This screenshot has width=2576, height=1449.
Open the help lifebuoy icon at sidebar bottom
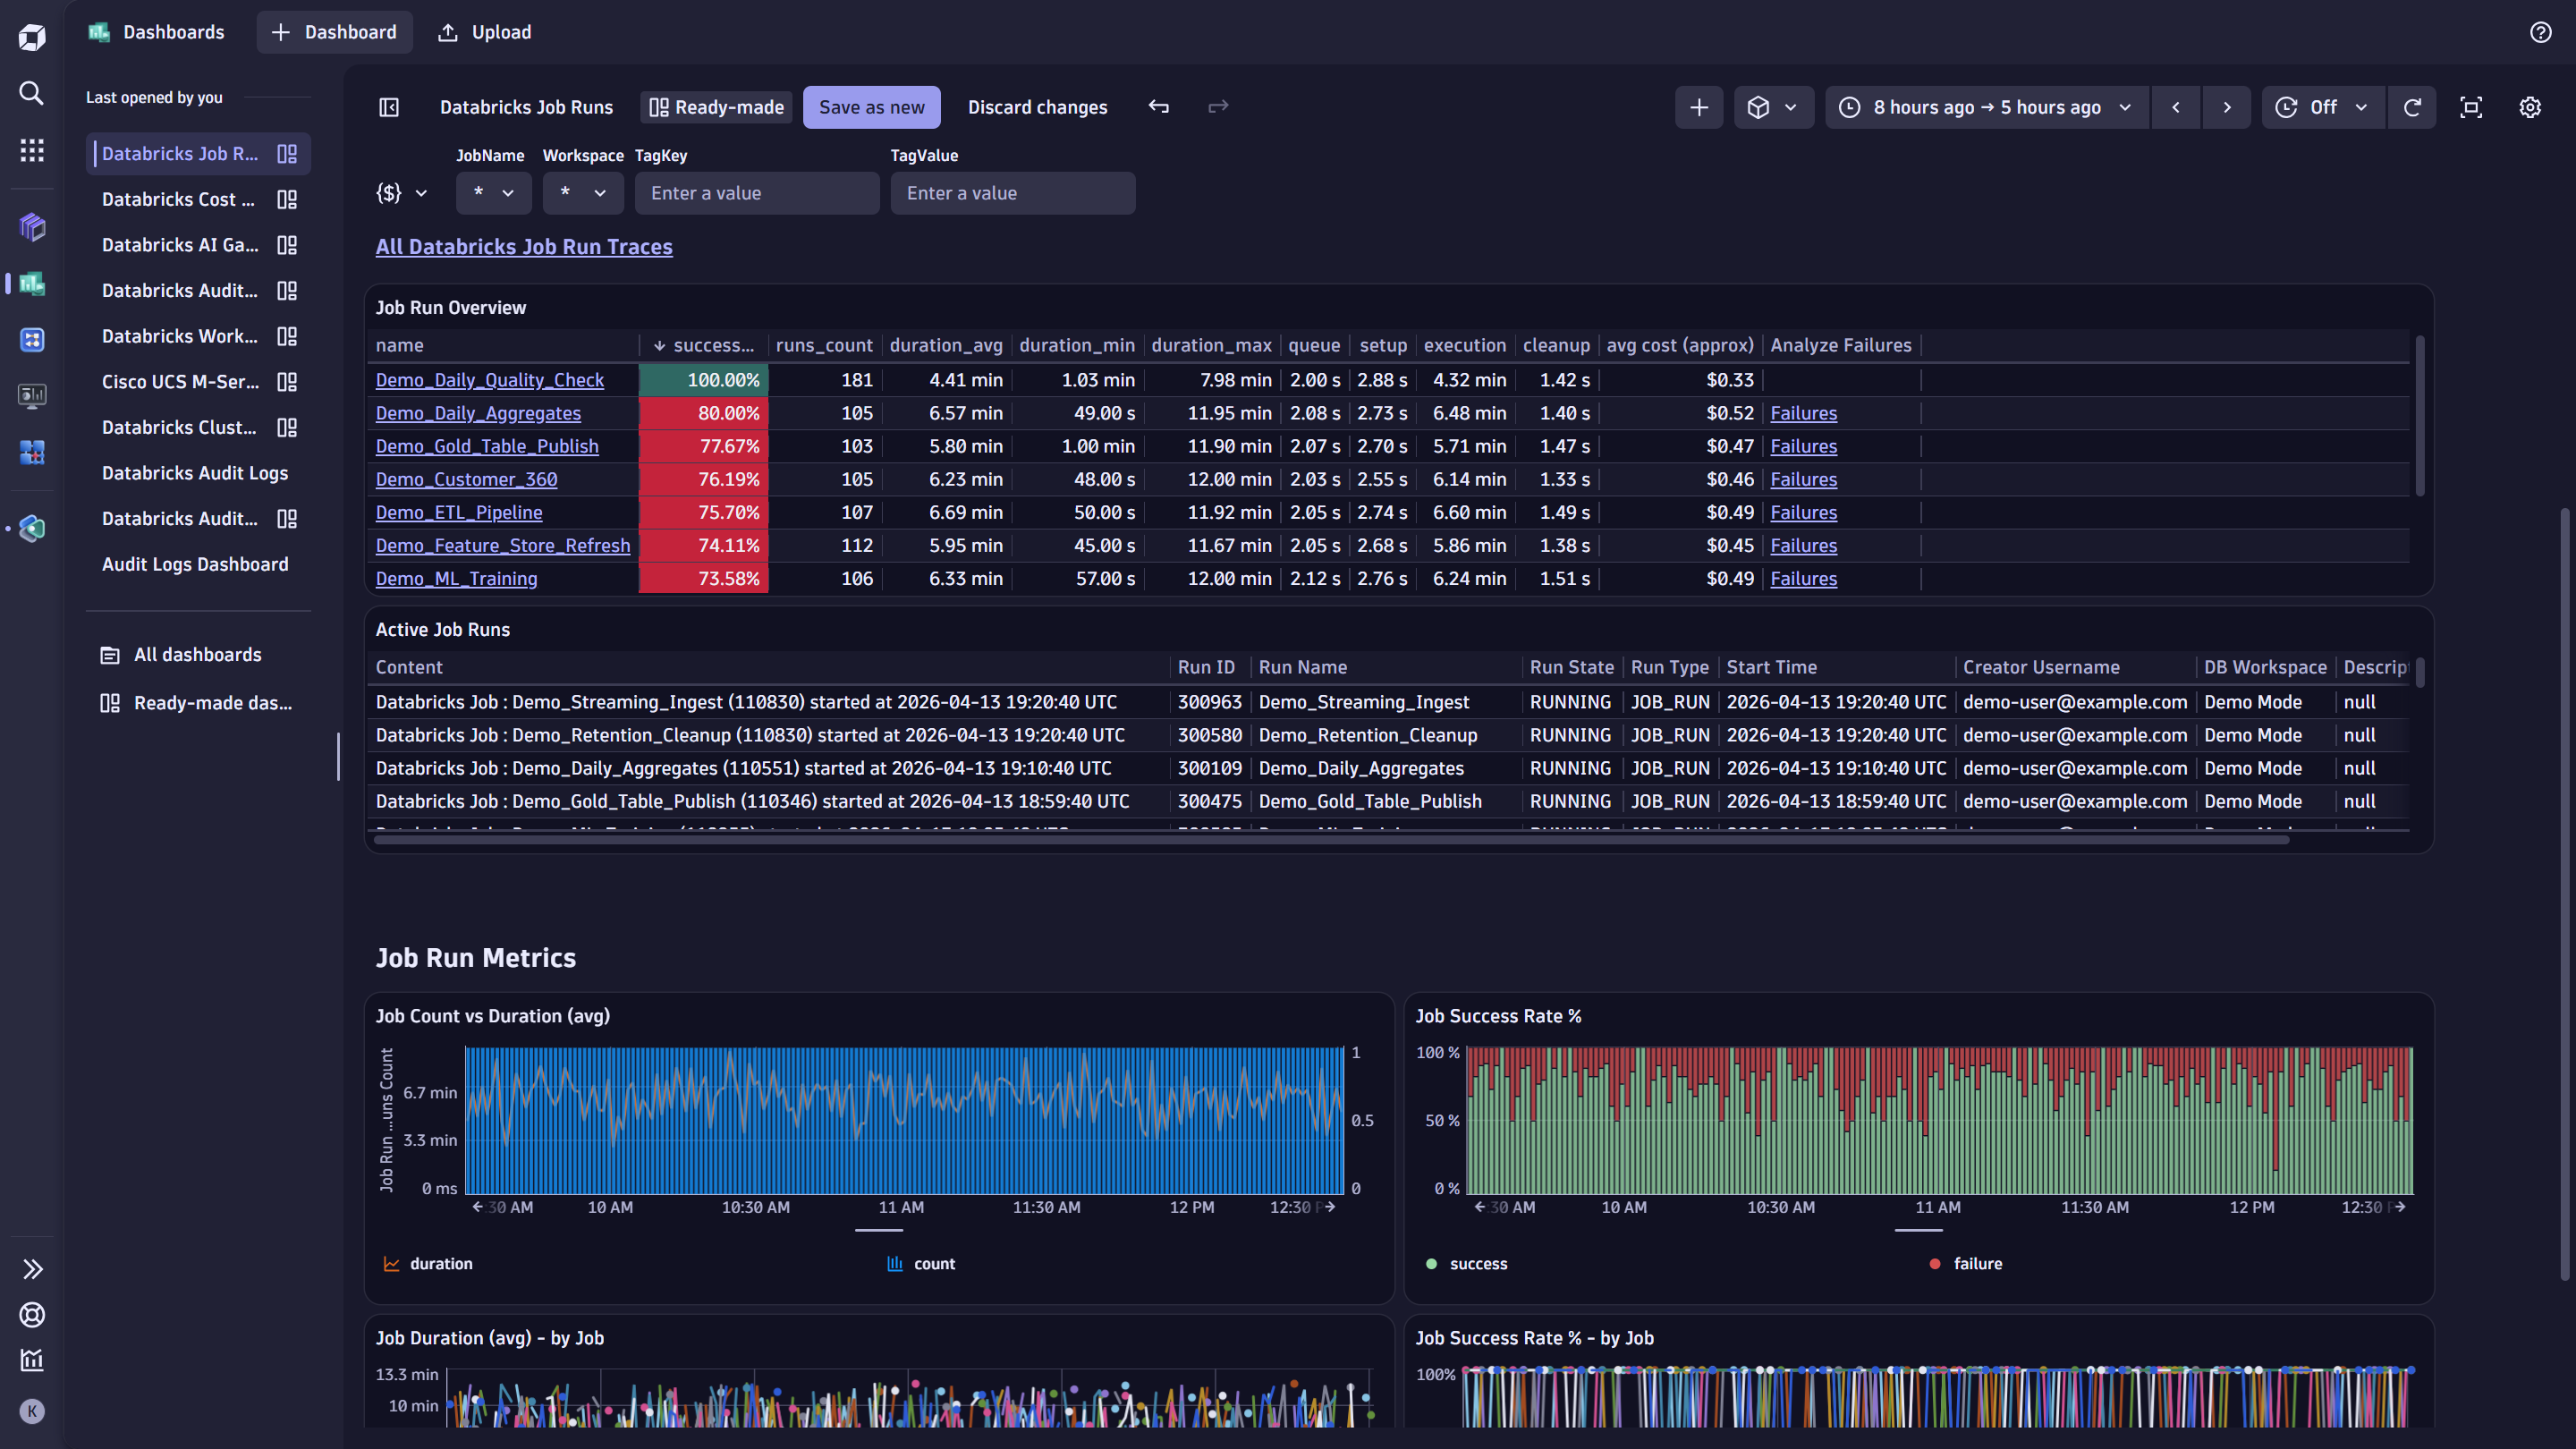[x=31, y=1315]
